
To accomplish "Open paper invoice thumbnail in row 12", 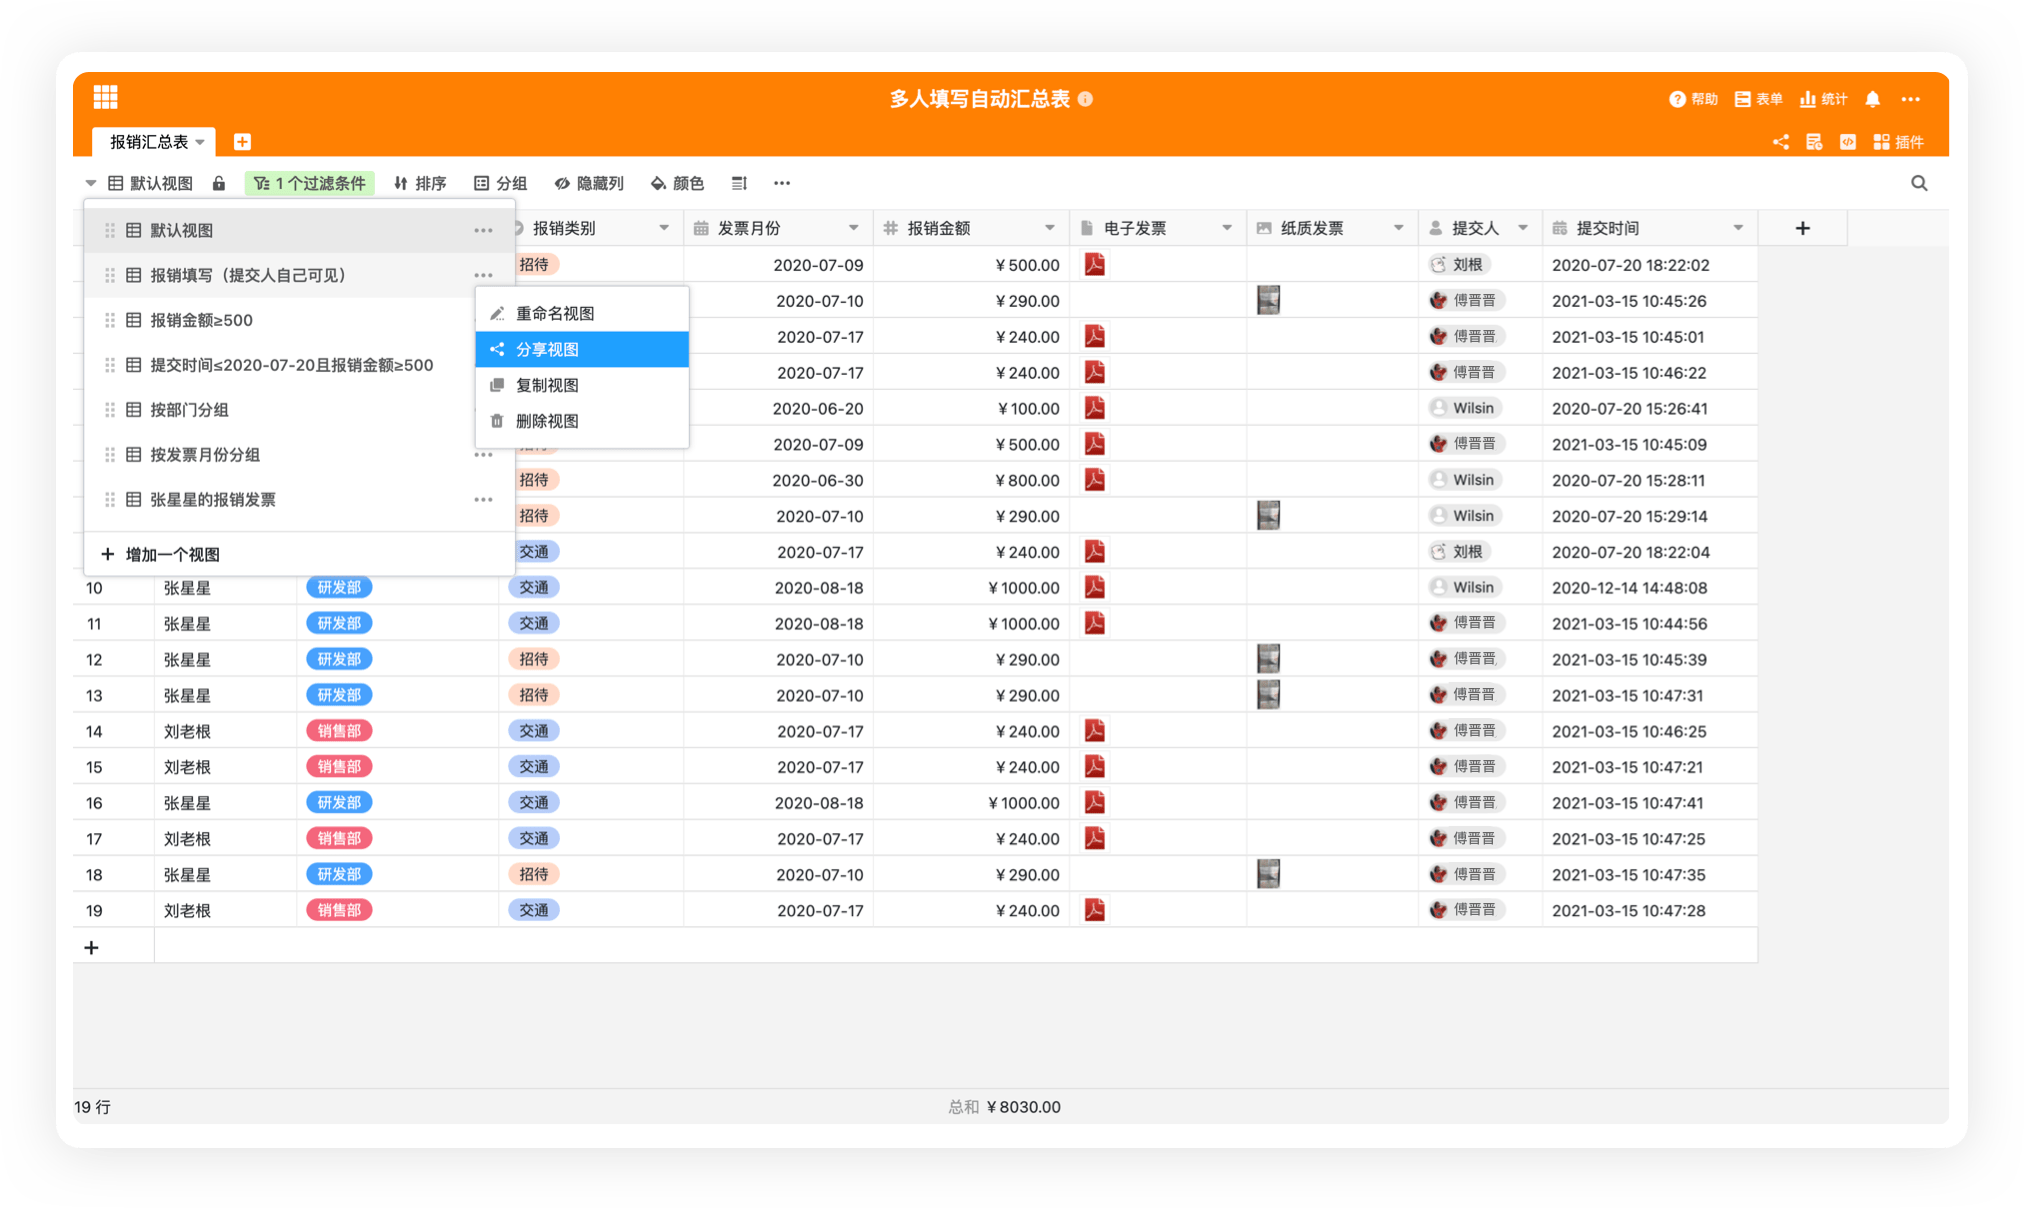I will [x=1268, y=659].
